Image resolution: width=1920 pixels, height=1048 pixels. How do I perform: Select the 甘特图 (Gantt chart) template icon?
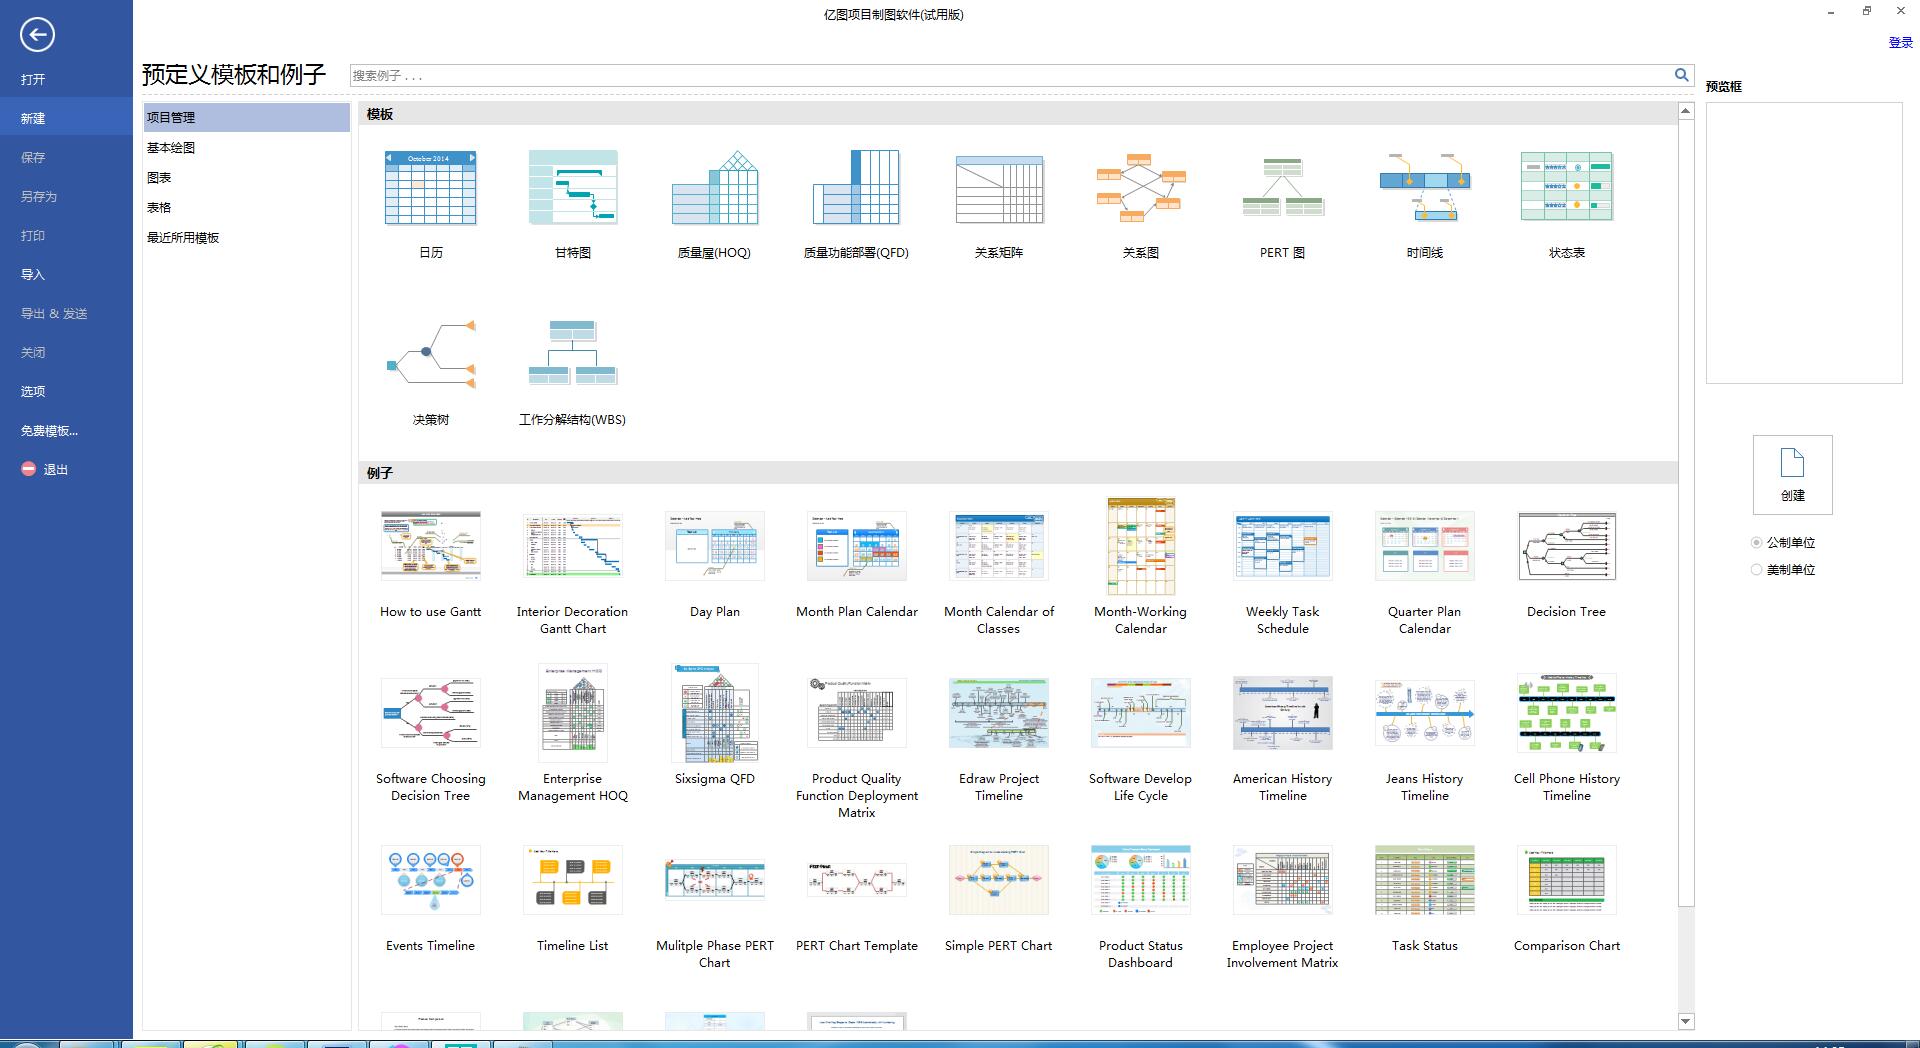pyautogui.click(x=572, y=188)
